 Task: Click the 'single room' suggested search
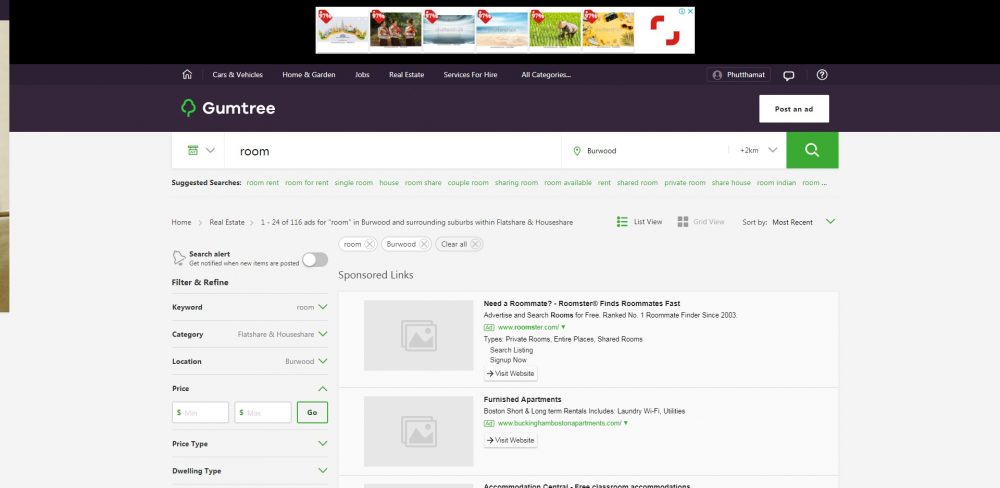tap(354, 182)
